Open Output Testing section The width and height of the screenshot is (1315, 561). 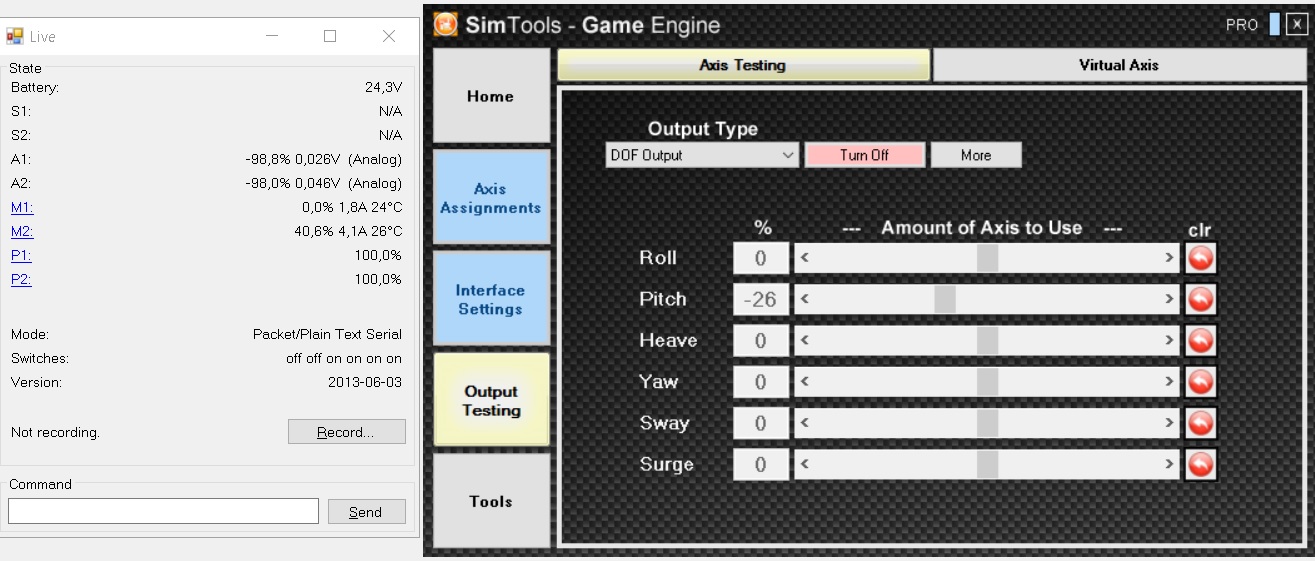point(491,400)
